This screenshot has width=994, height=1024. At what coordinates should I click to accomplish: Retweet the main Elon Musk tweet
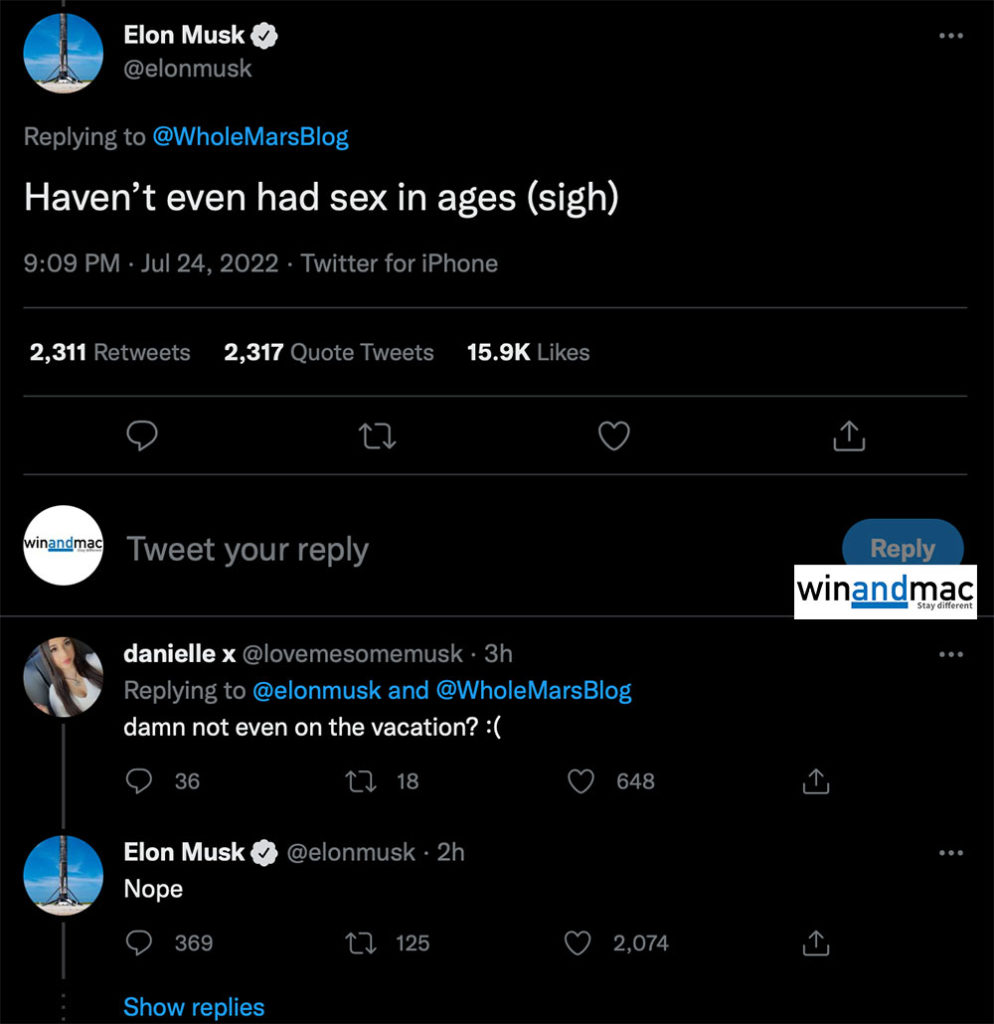[379, 436]
